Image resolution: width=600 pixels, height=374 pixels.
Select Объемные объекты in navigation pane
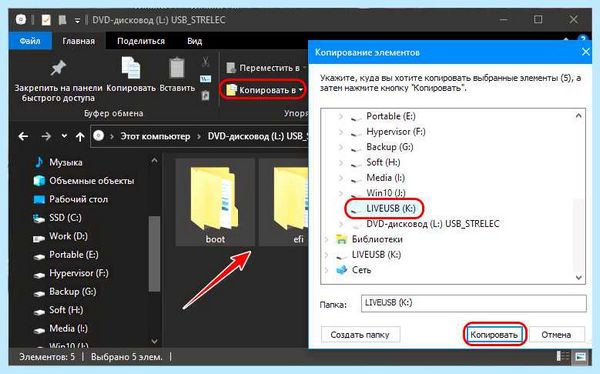click(x=91, y=181)
